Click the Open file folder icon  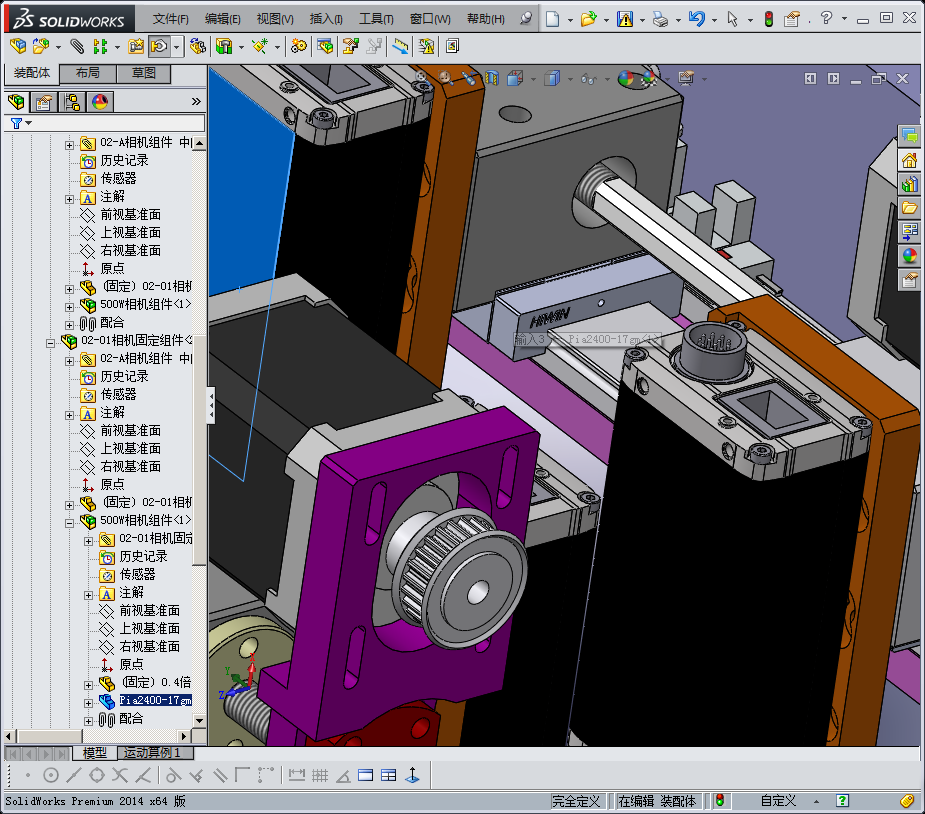(x=588, y=19)
